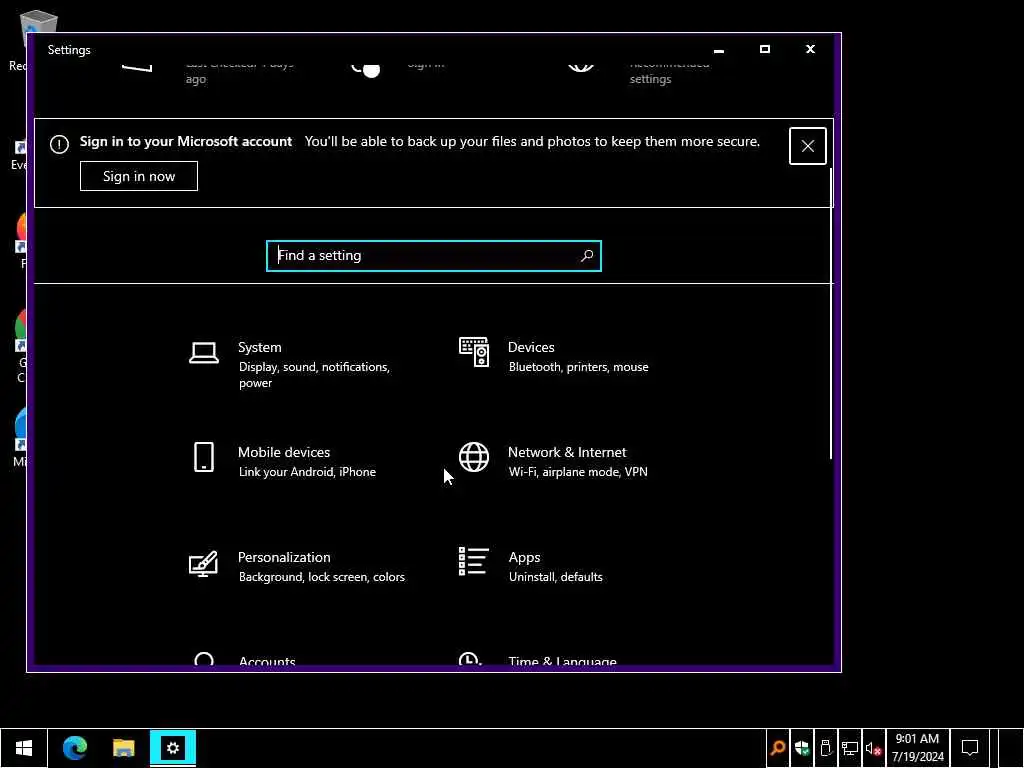Open the tray search magnifier icon

(778, 748)
